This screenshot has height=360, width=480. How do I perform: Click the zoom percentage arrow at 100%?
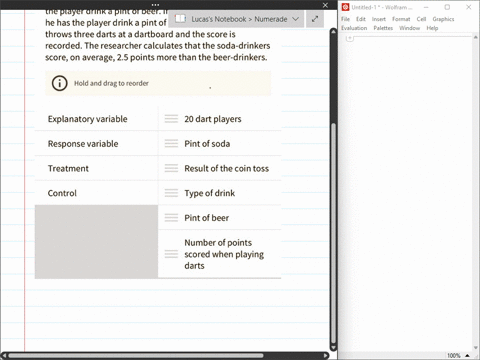(x=467, y=355)
